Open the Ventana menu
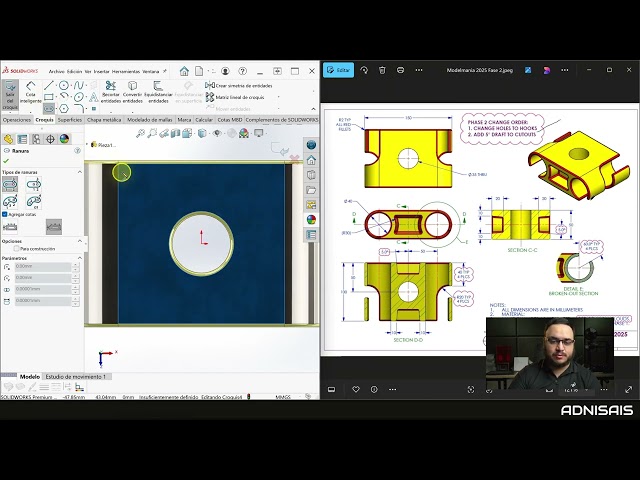 coord(151,71)
